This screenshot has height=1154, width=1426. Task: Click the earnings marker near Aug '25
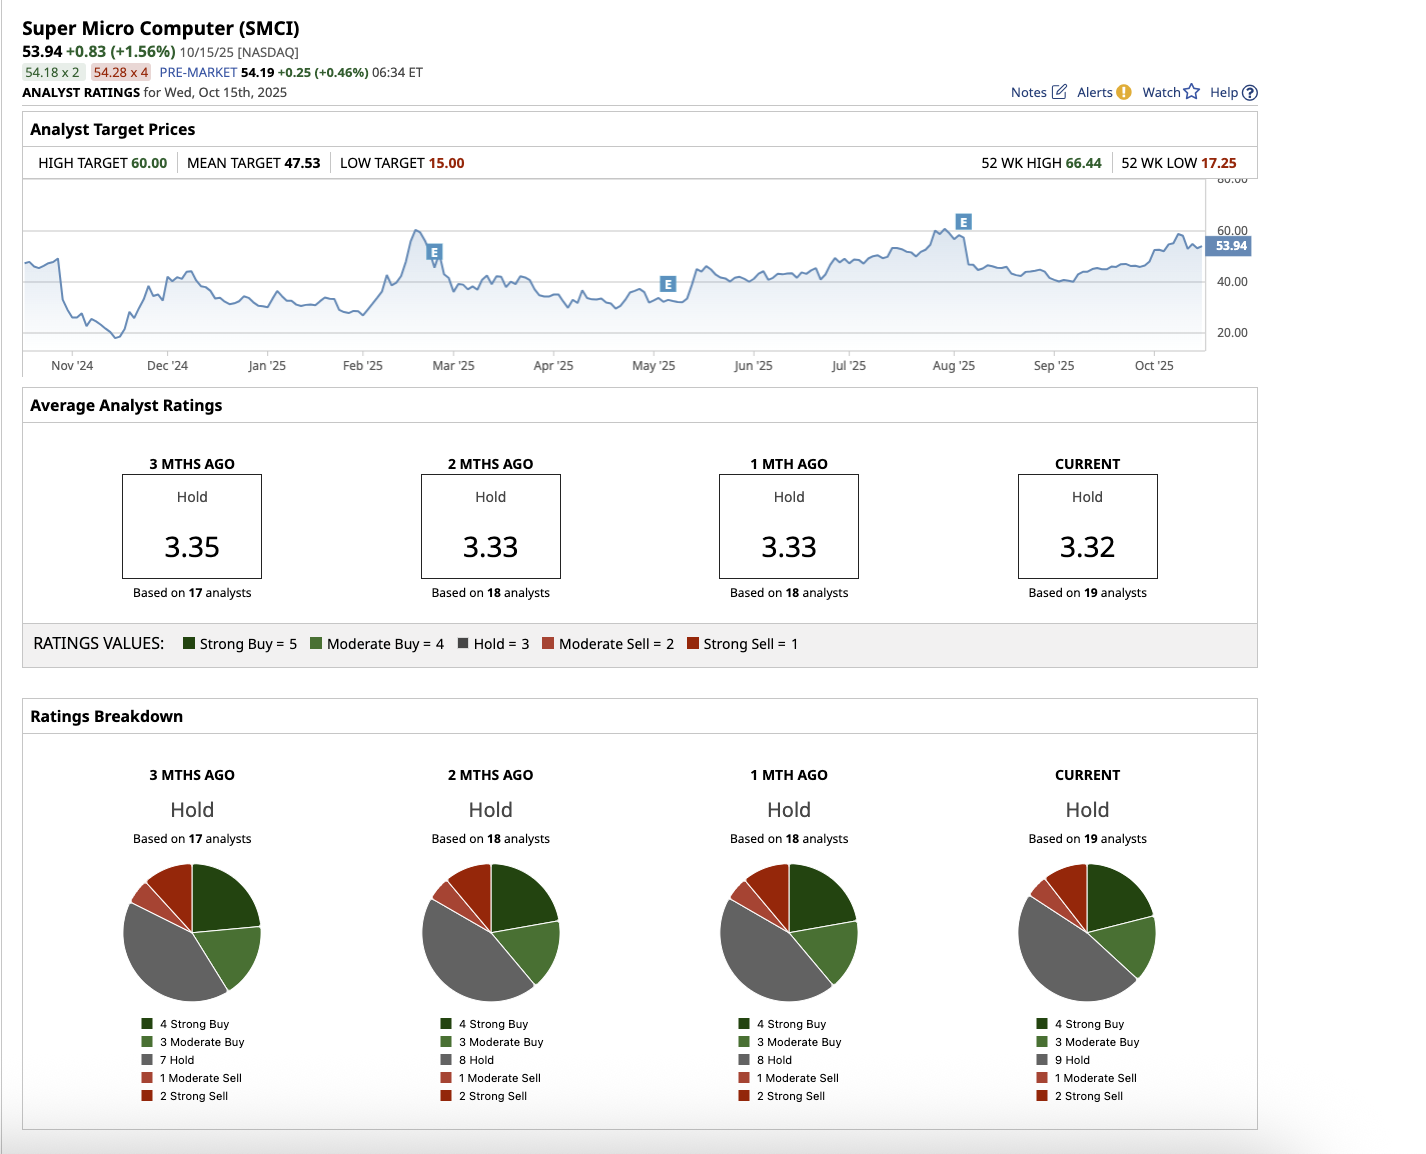pyautogui.click(x=963, y=222)
